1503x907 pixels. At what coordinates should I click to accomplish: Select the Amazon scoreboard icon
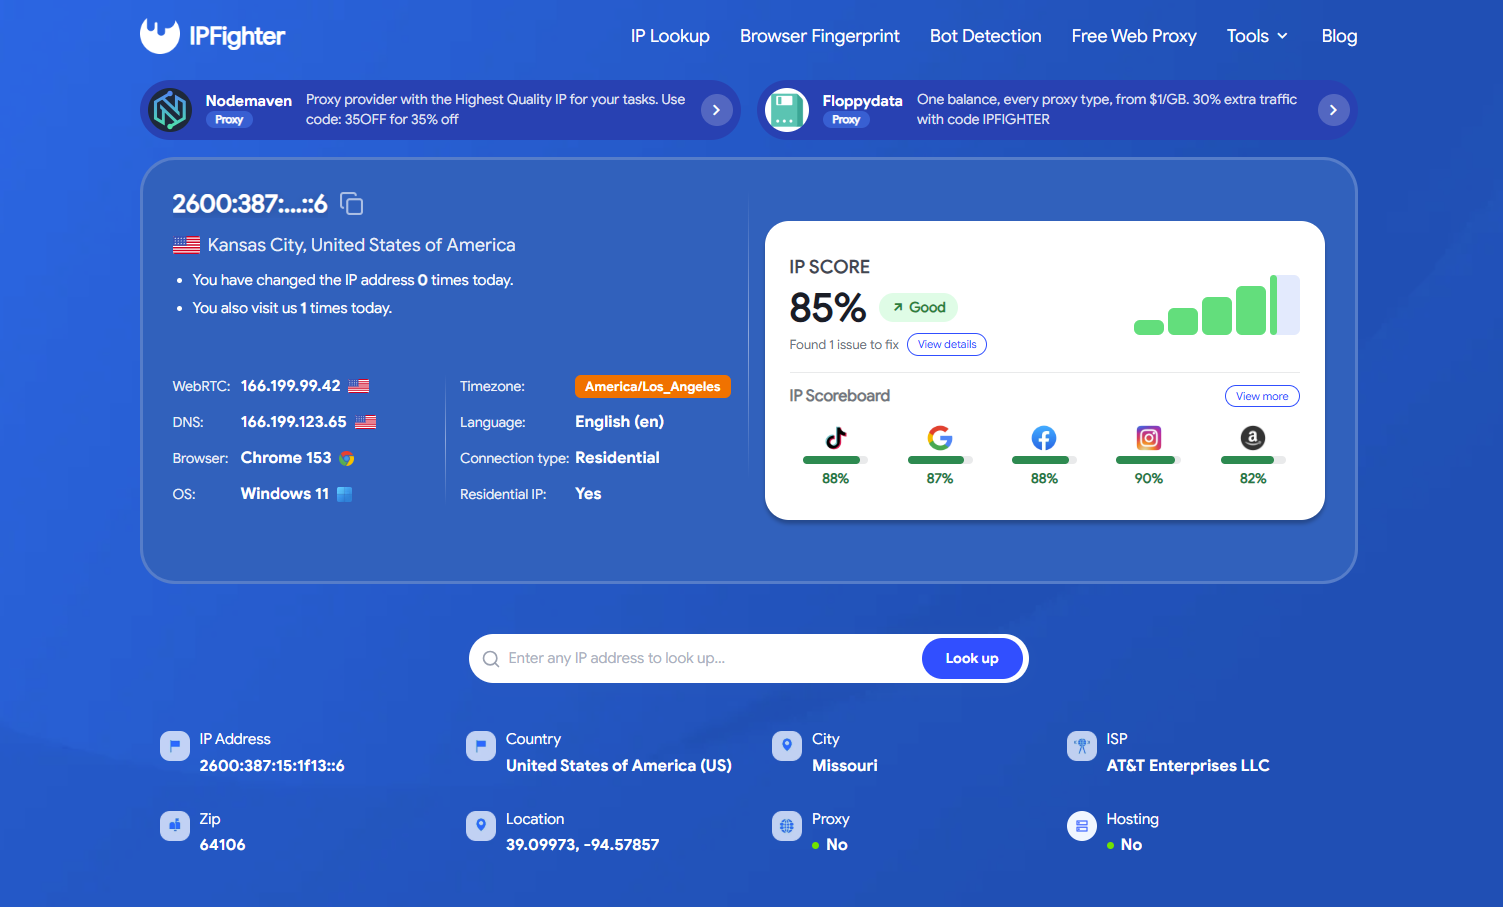1253,438
